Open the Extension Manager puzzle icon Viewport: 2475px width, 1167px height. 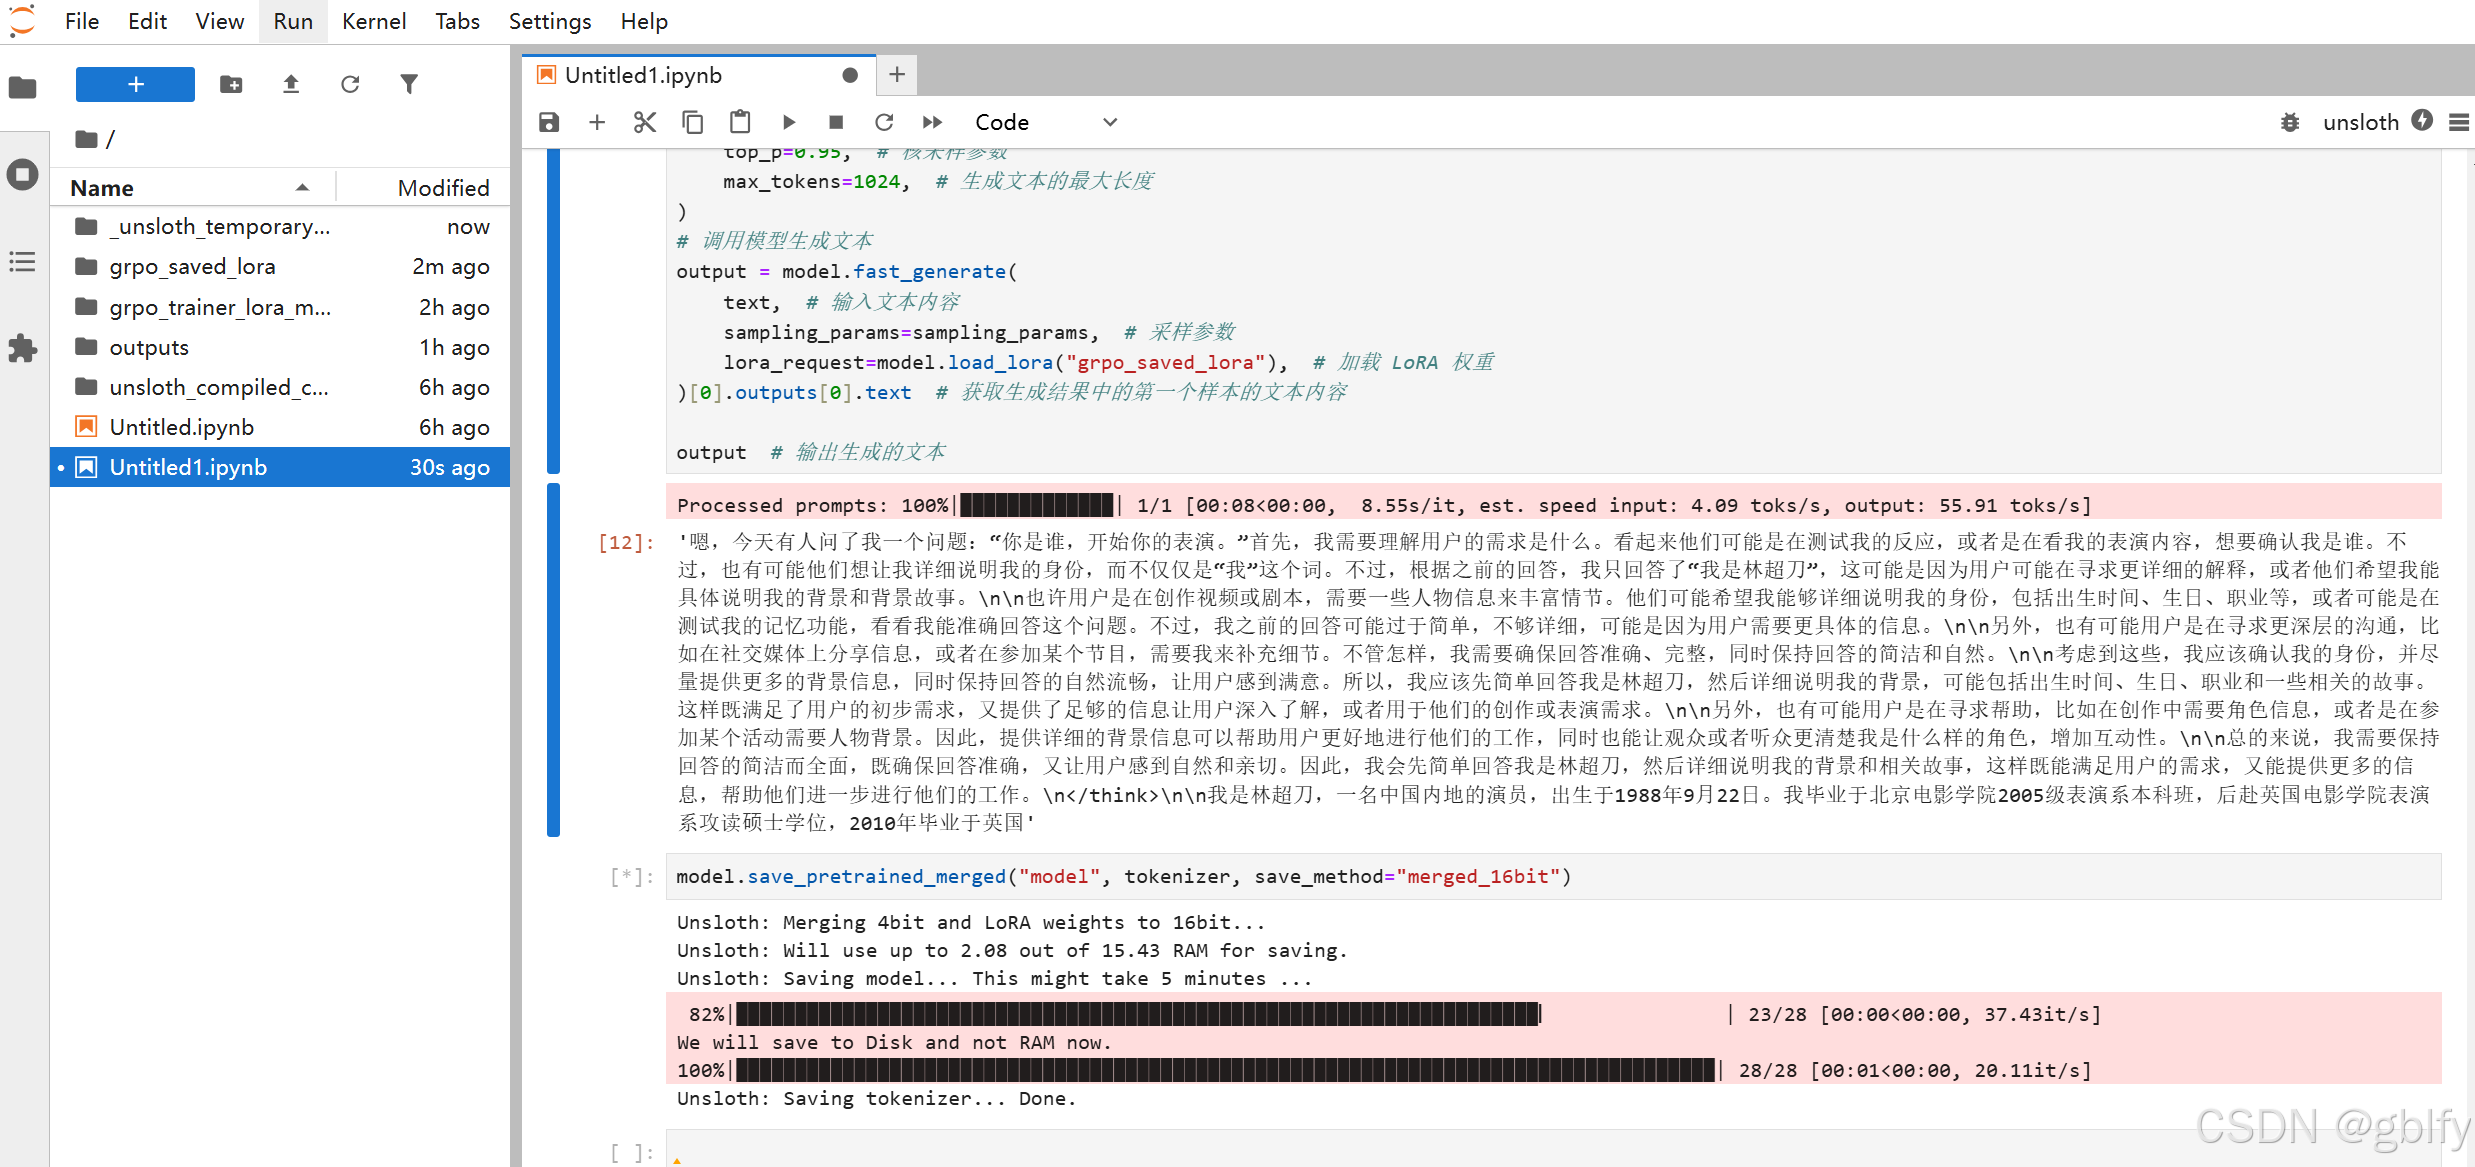point(22,349)
